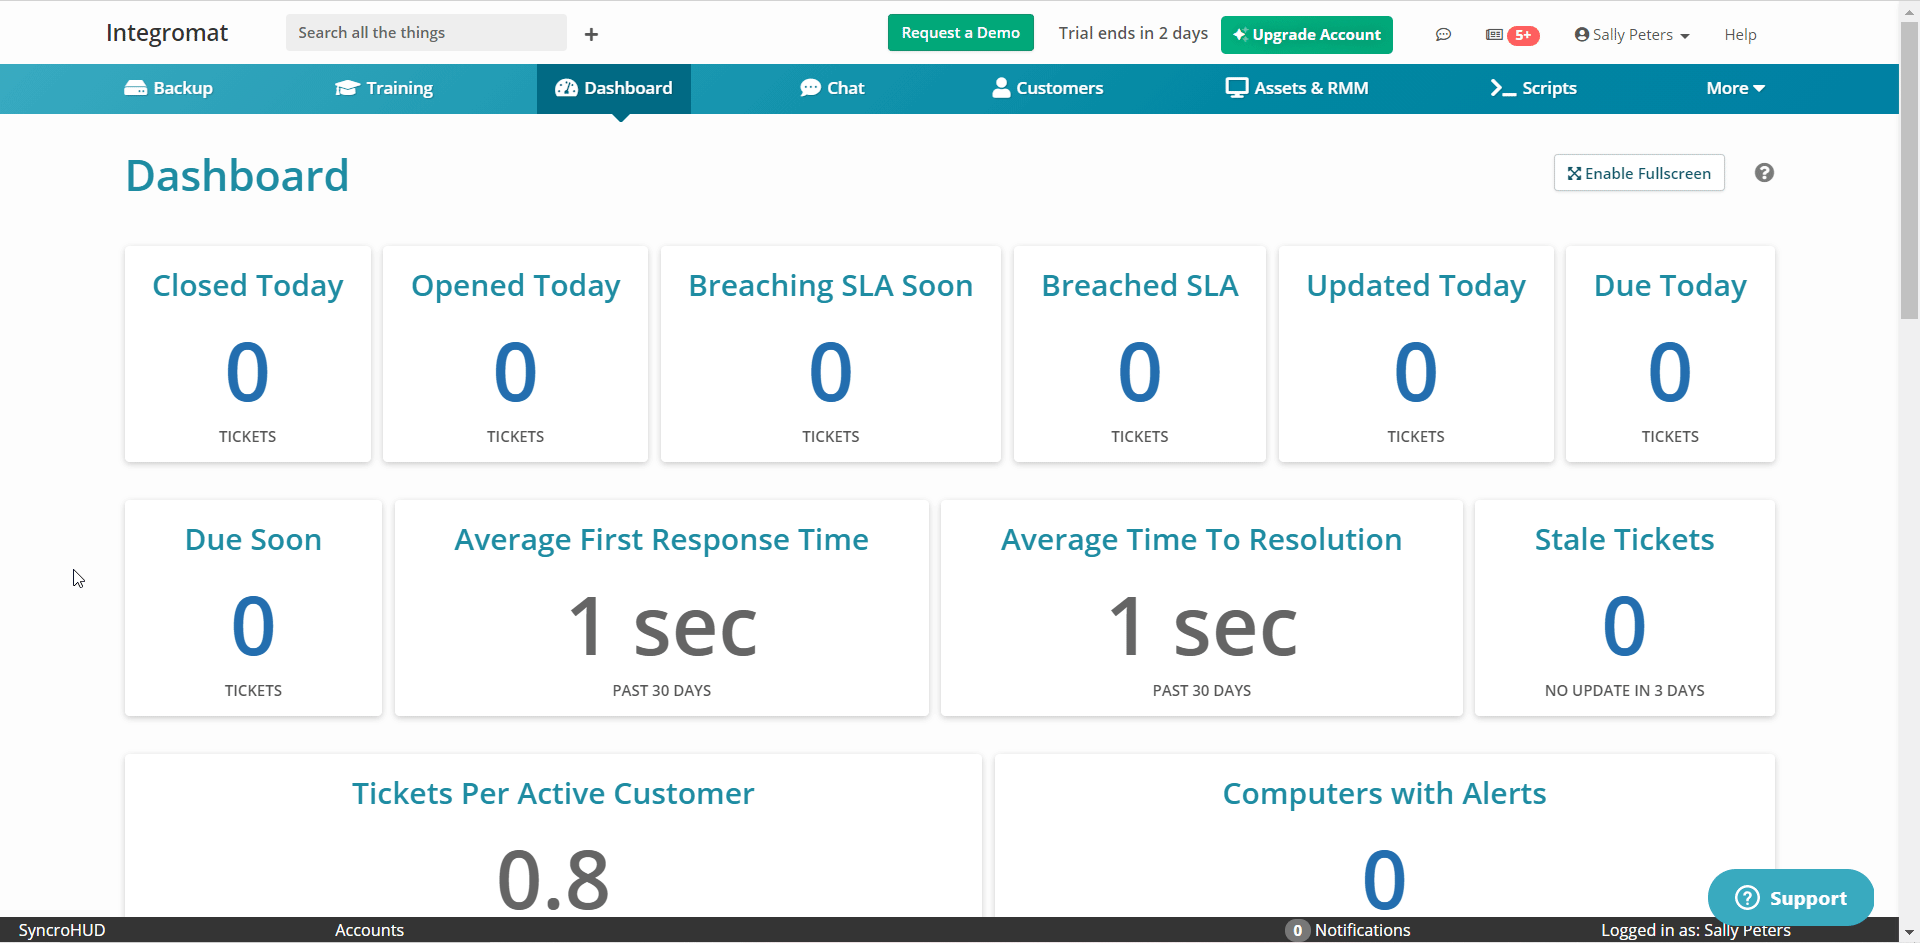Open the chat speech bubble icon in header

click(x=1443, y=34)
